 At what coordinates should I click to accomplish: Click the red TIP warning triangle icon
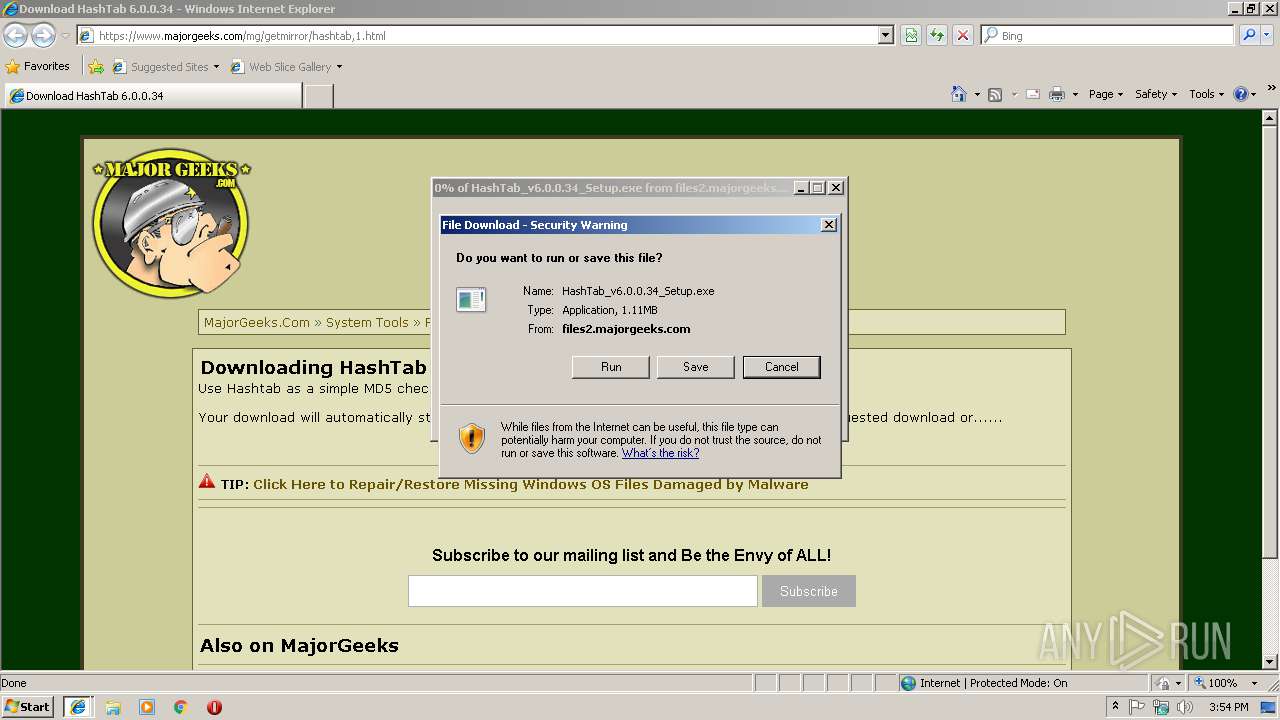[x=207, y=482]
